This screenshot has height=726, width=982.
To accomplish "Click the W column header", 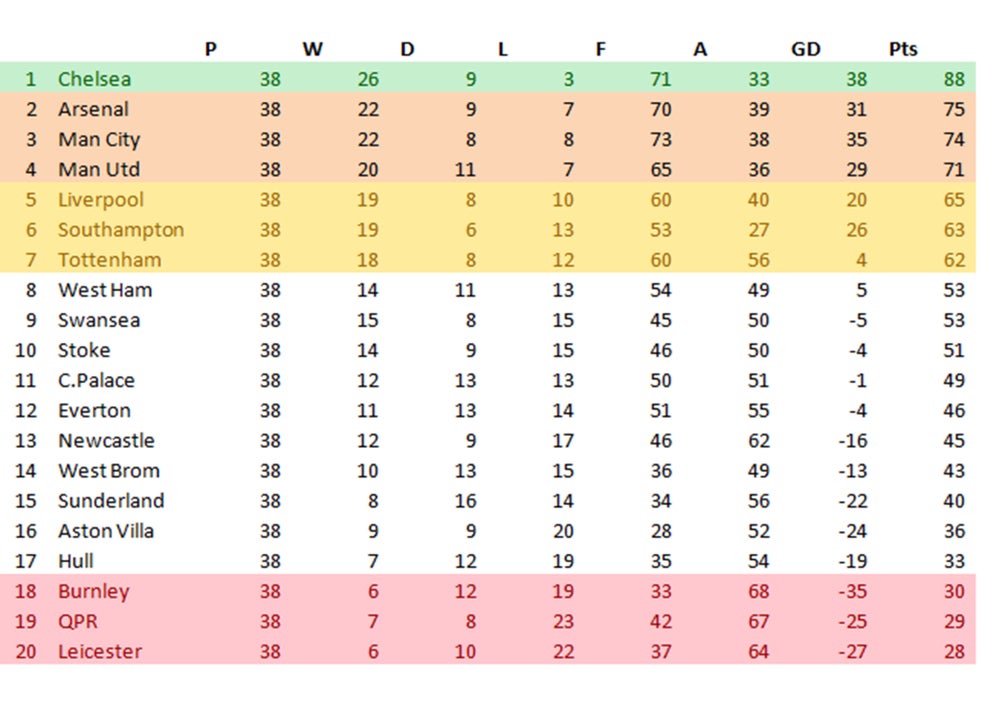I will pos(312,49).
